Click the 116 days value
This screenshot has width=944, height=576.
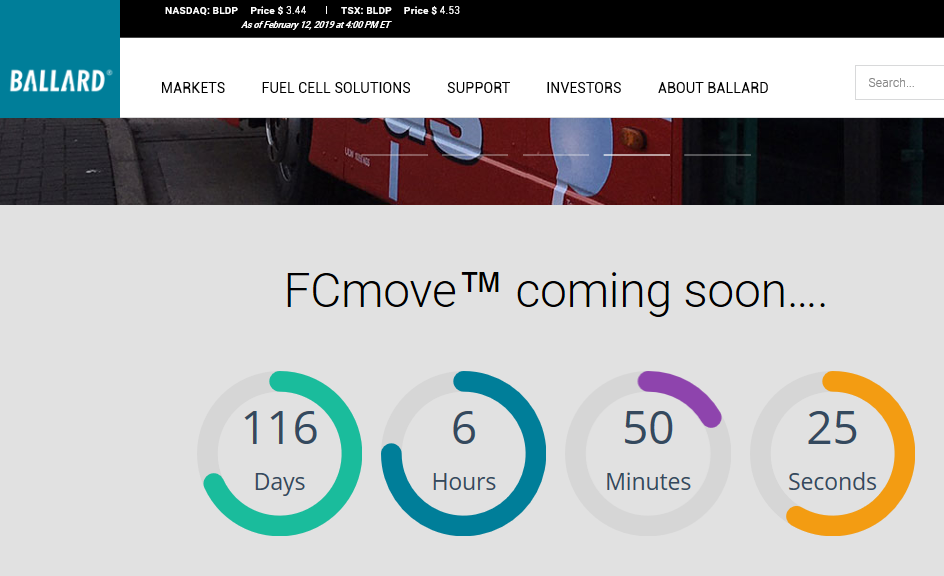pos(279,428)
